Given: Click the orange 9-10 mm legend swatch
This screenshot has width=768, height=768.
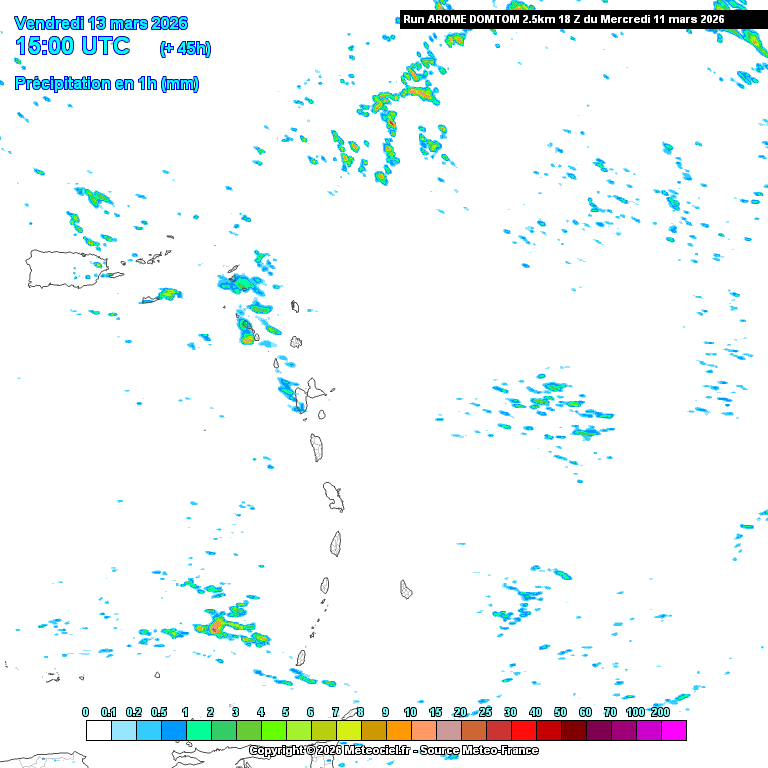Looking at the screenshot, I should point(398,731).
